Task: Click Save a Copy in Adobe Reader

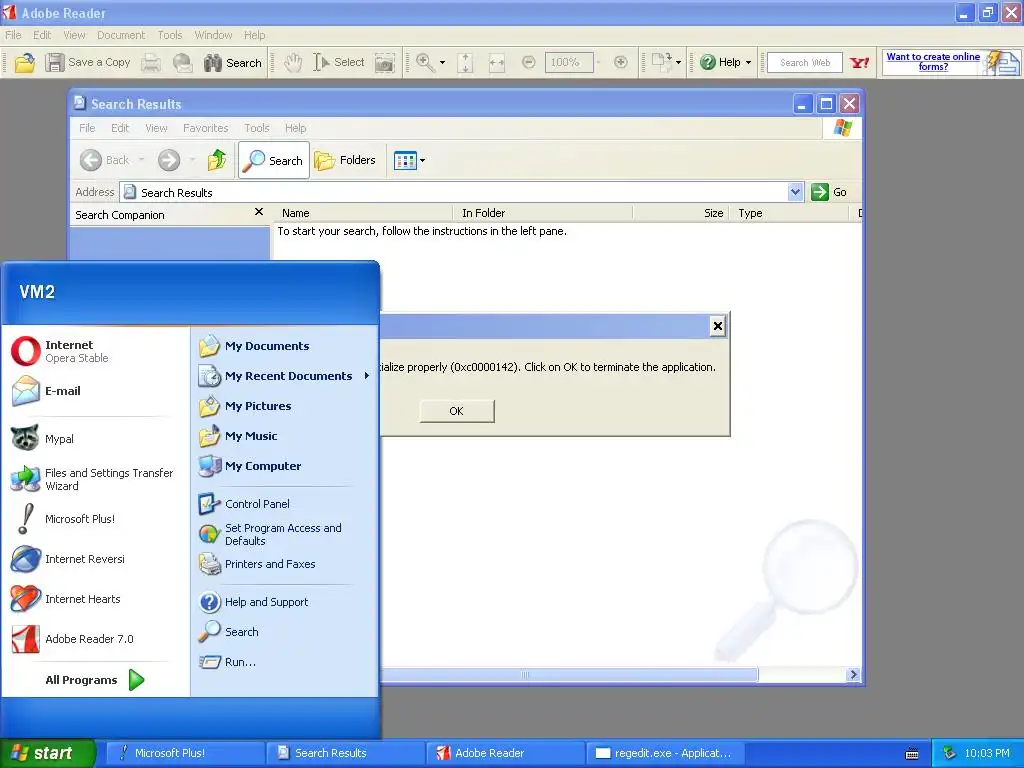Action: coord(88,63)
